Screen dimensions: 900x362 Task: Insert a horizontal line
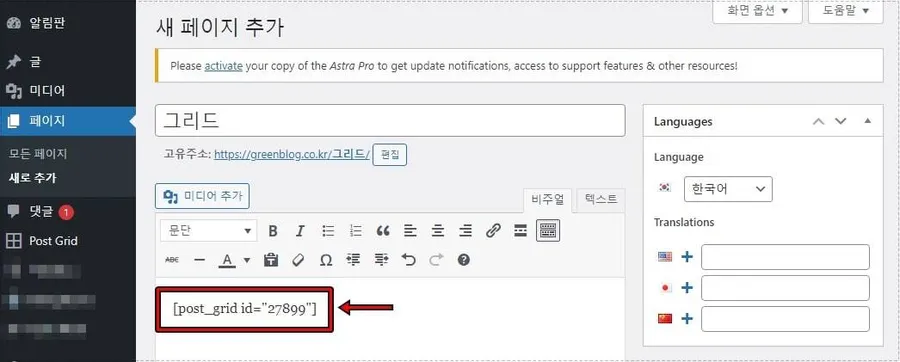pyautogui.click(x=200, y=260)
